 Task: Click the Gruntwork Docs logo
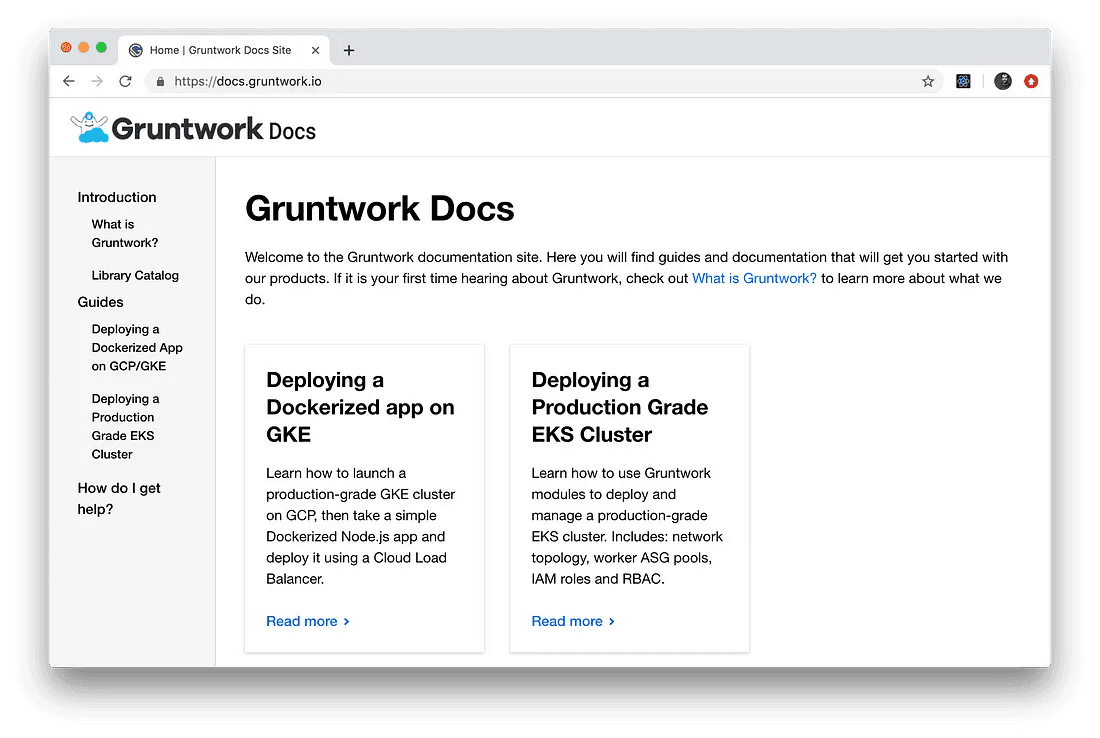pyautogui.click(x=193, y=128)
